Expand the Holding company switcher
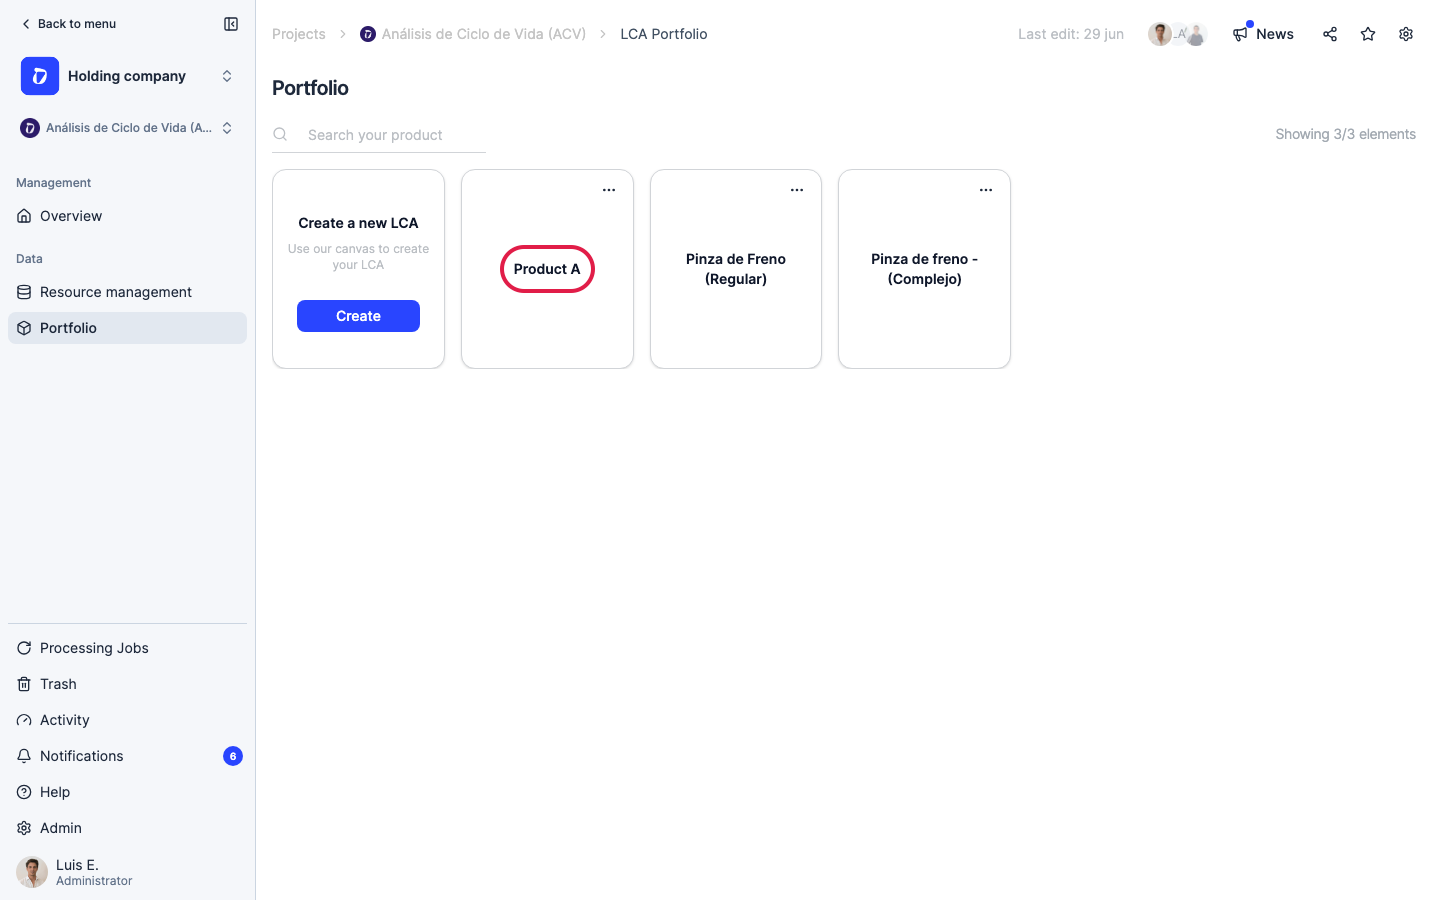Screen dimensions: 1440x900 click(128, 76)
